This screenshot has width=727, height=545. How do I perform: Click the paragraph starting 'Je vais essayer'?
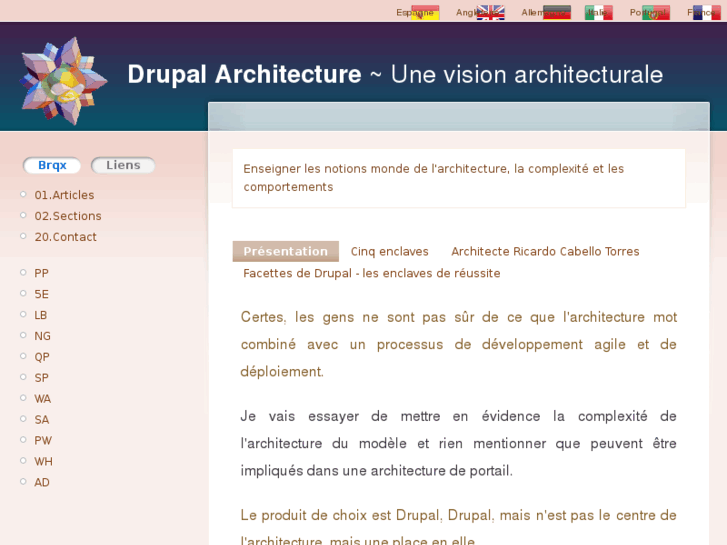(459, 443)
